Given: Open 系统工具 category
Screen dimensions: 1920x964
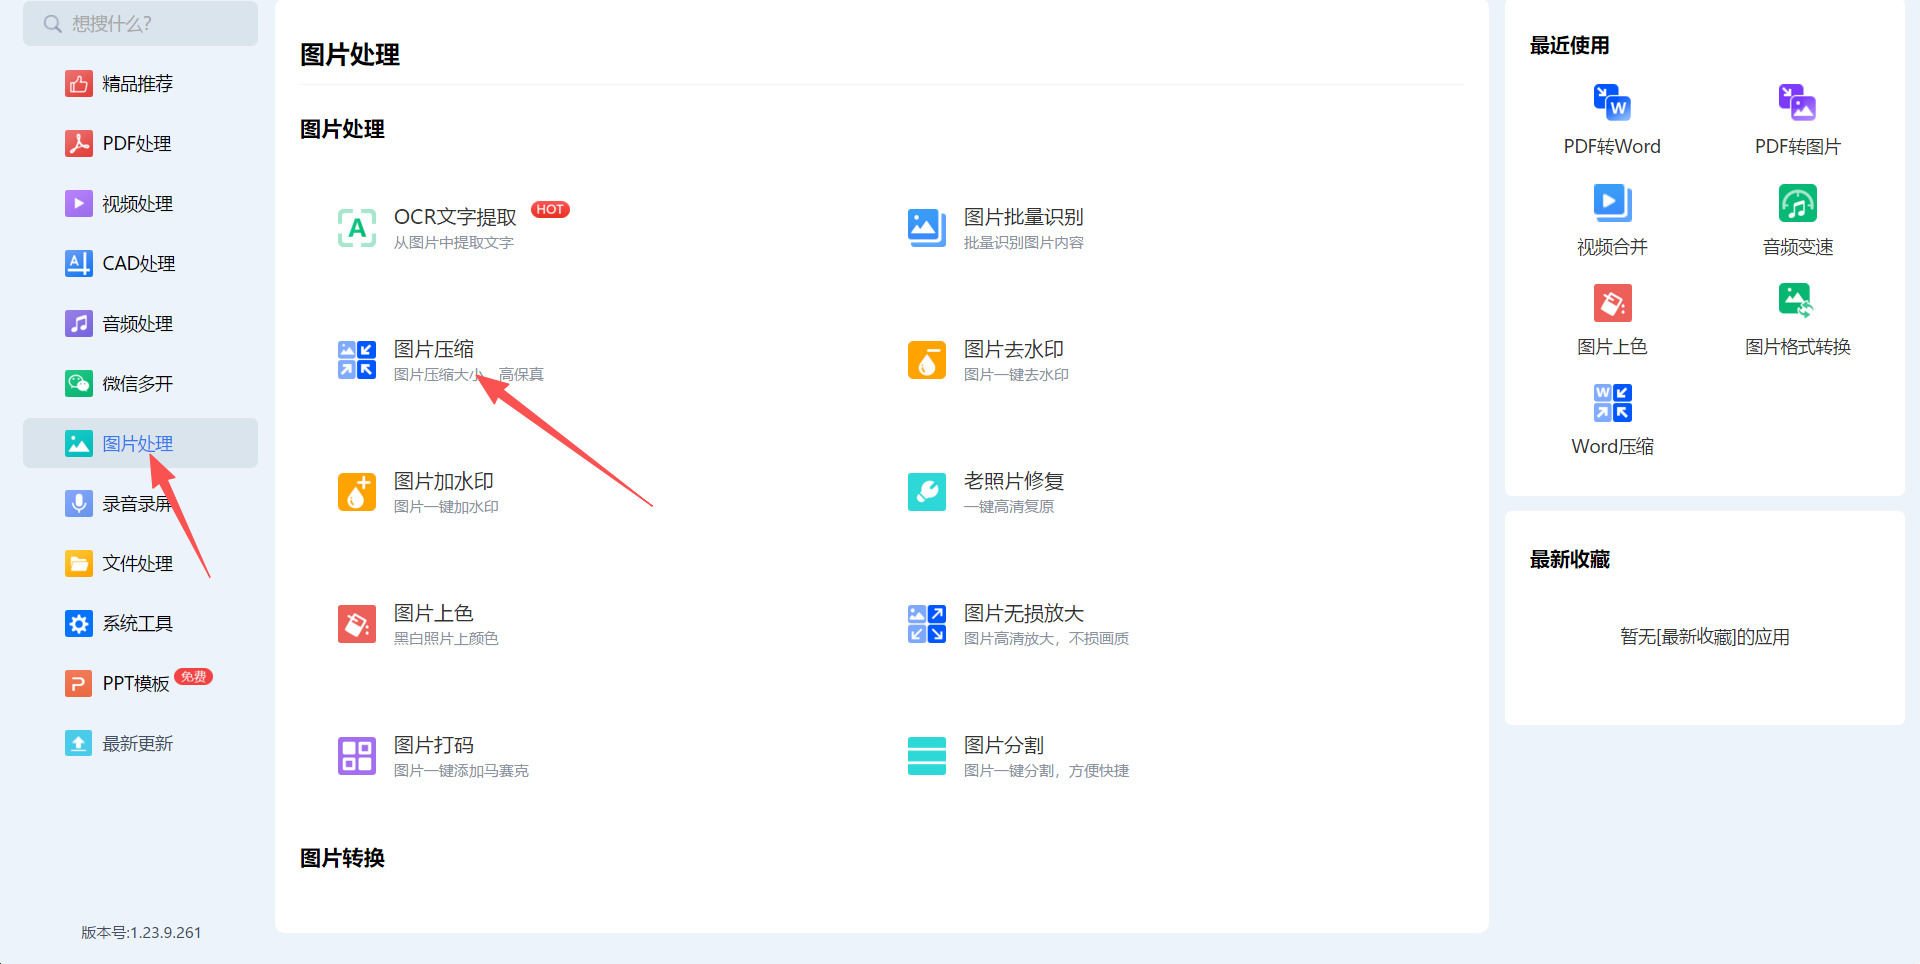Looking at the screenshot, I should 138,624.
